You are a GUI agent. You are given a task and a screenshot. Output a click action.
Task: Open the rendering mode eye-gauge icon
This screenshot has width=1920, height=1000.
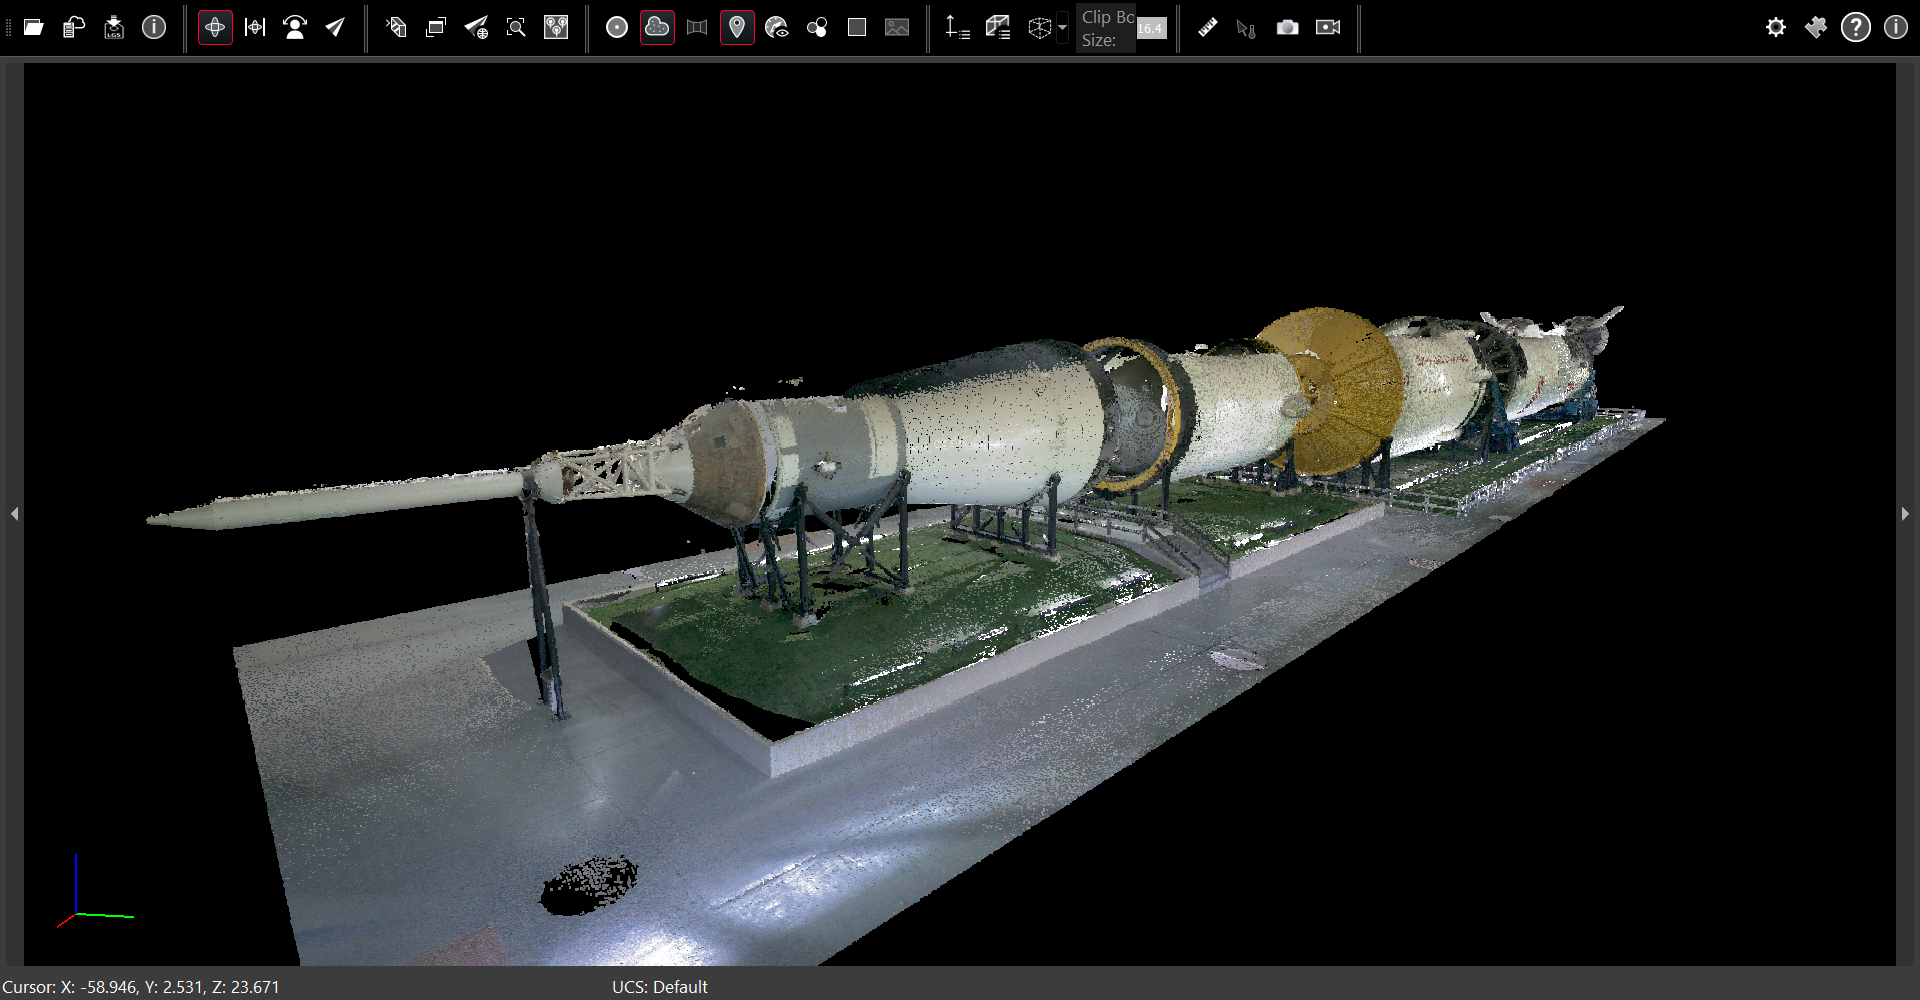point(777,27)
